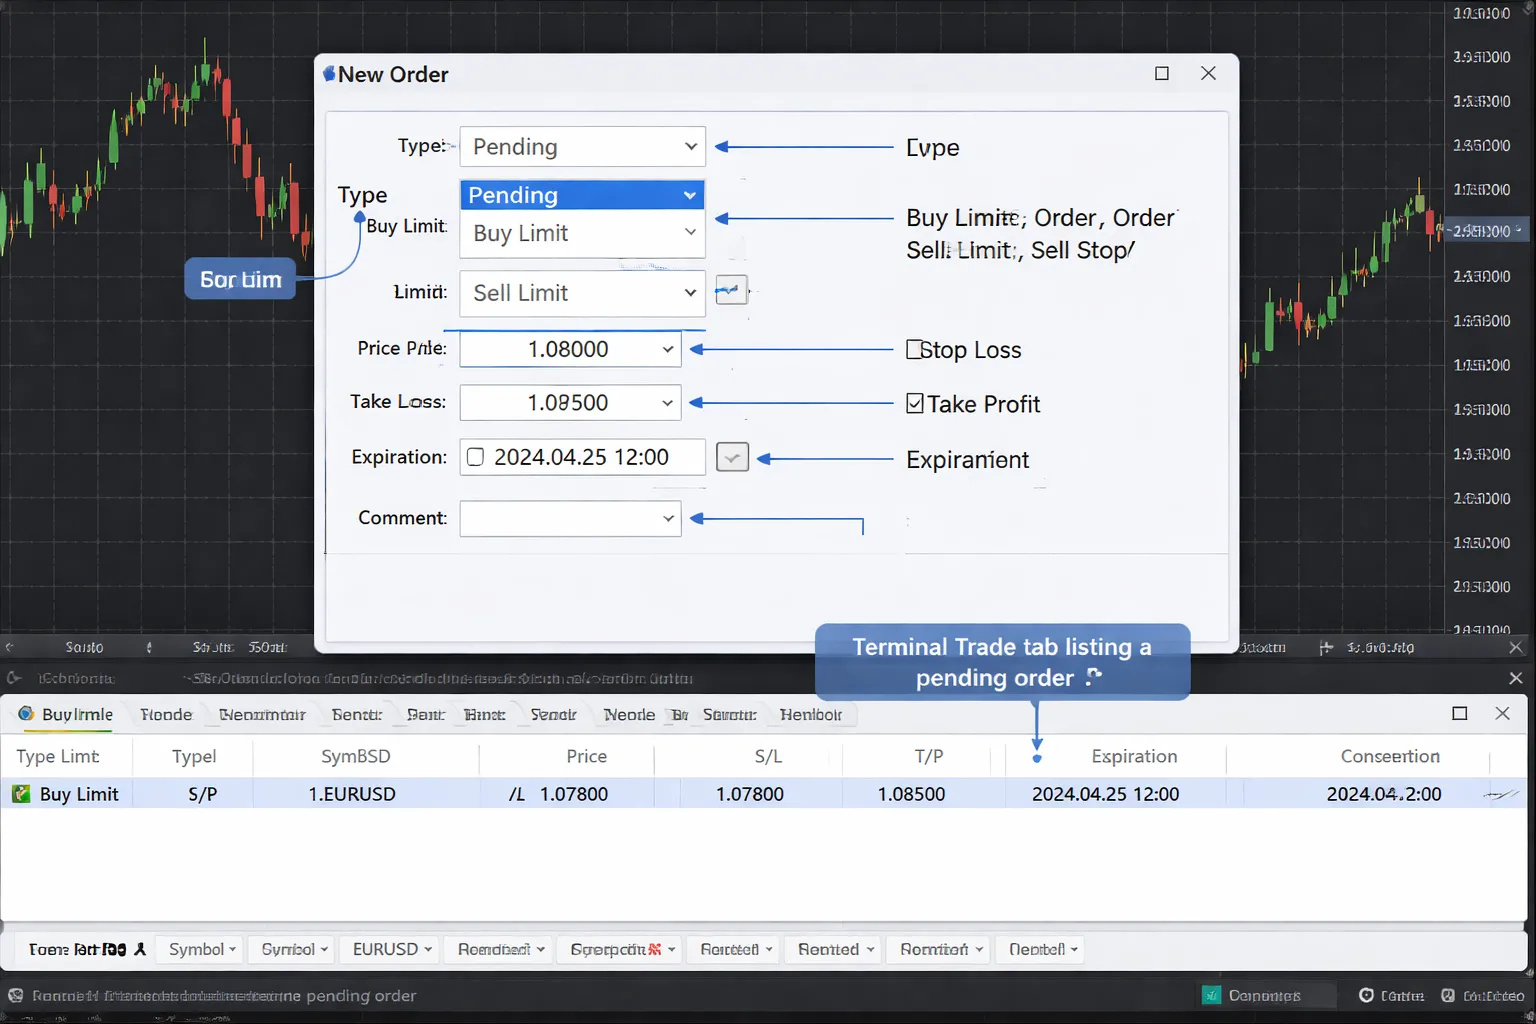Click the person icon in bottom filter bar
The width and height of the screenshot is (1536, 1024).
[x=140, y=949]
